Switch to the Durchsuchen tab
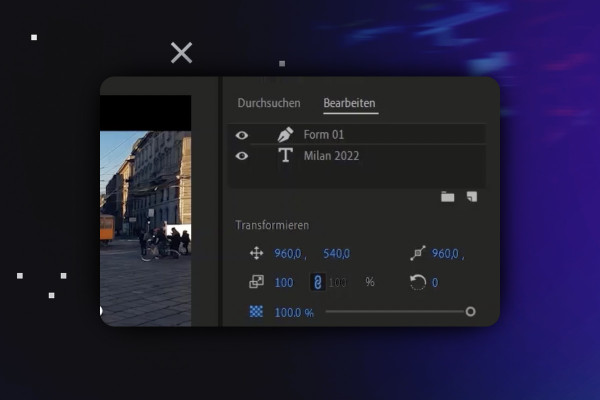600x400 pixels. tap(269, 103)
